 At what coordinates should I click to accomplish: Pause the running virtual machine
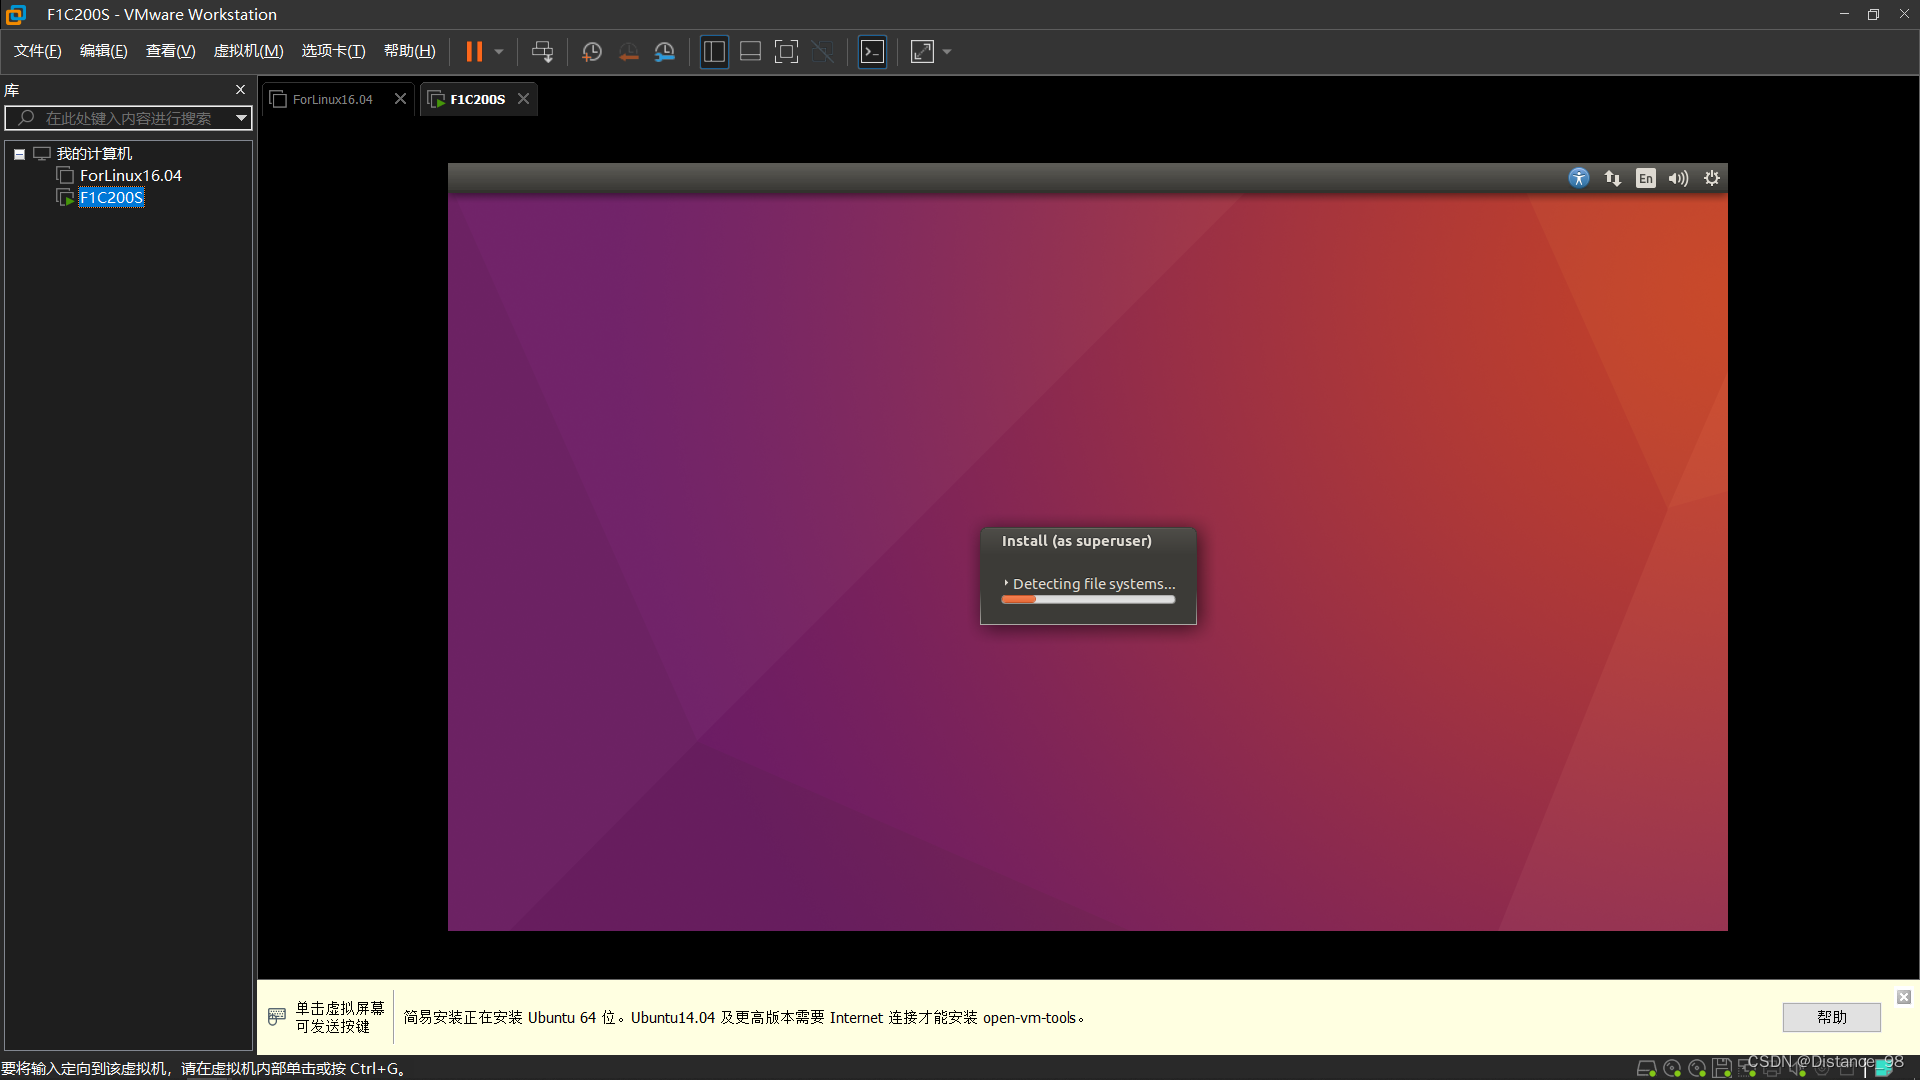474,52
